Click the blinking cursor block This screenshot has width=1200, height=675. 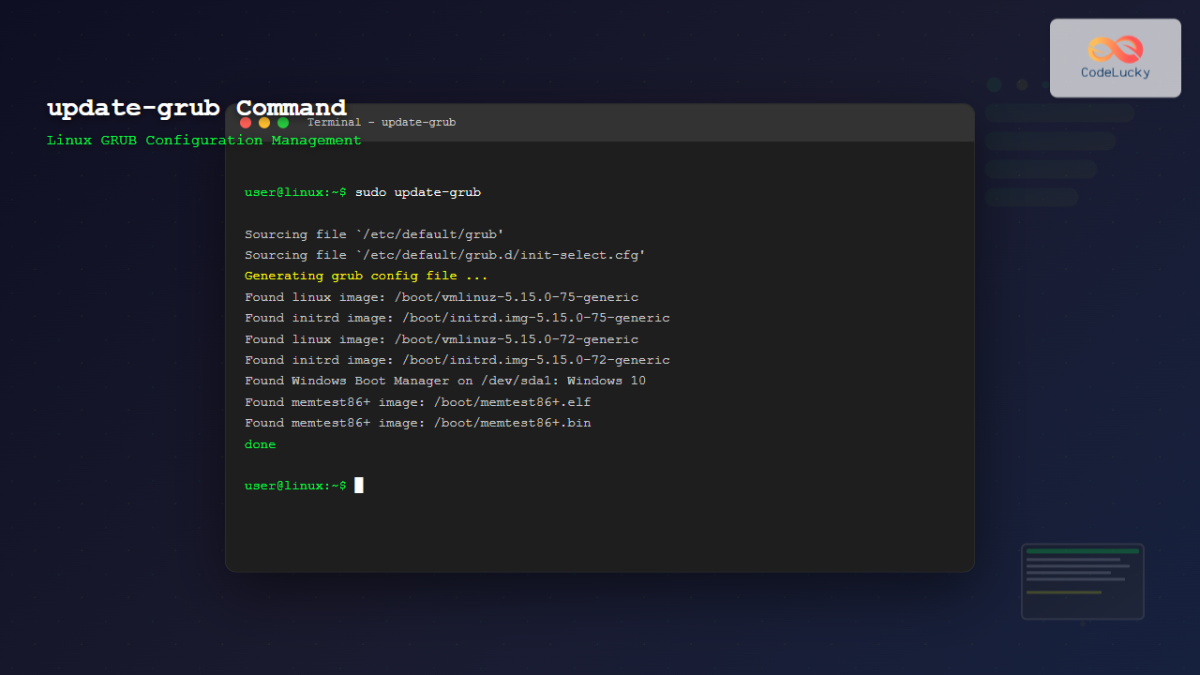coord(359,485)
